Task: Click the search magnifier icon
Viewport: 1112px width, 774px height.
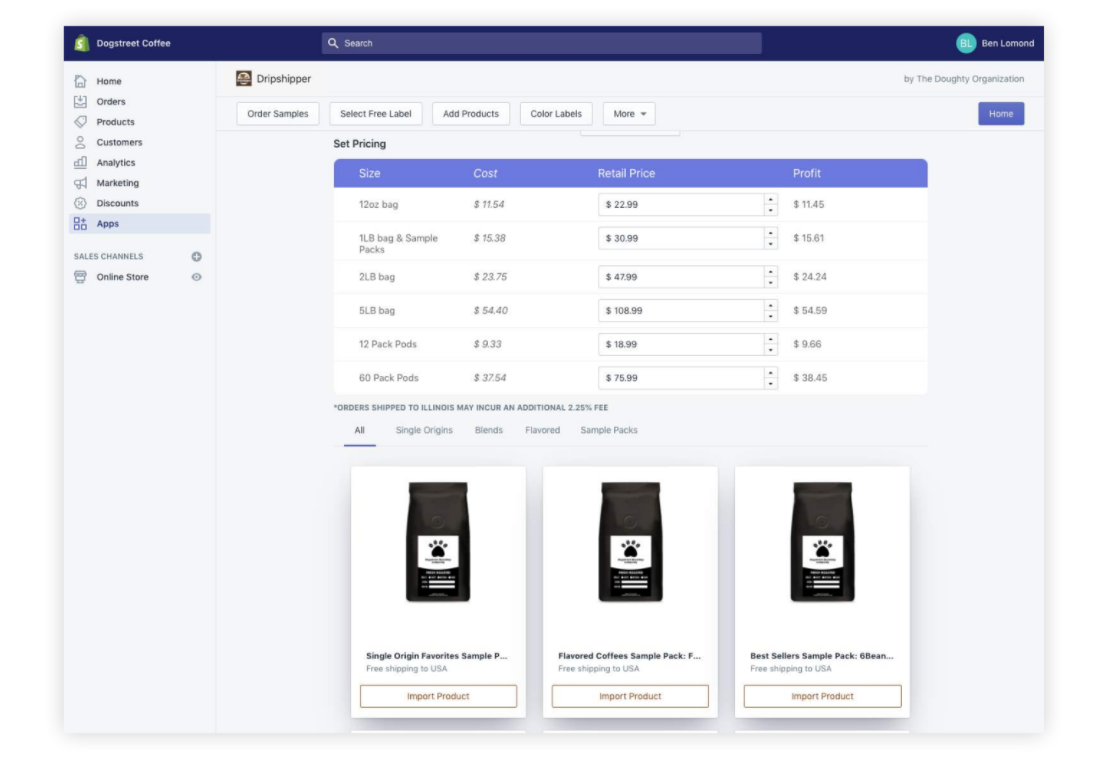Action: pos(333,43)
